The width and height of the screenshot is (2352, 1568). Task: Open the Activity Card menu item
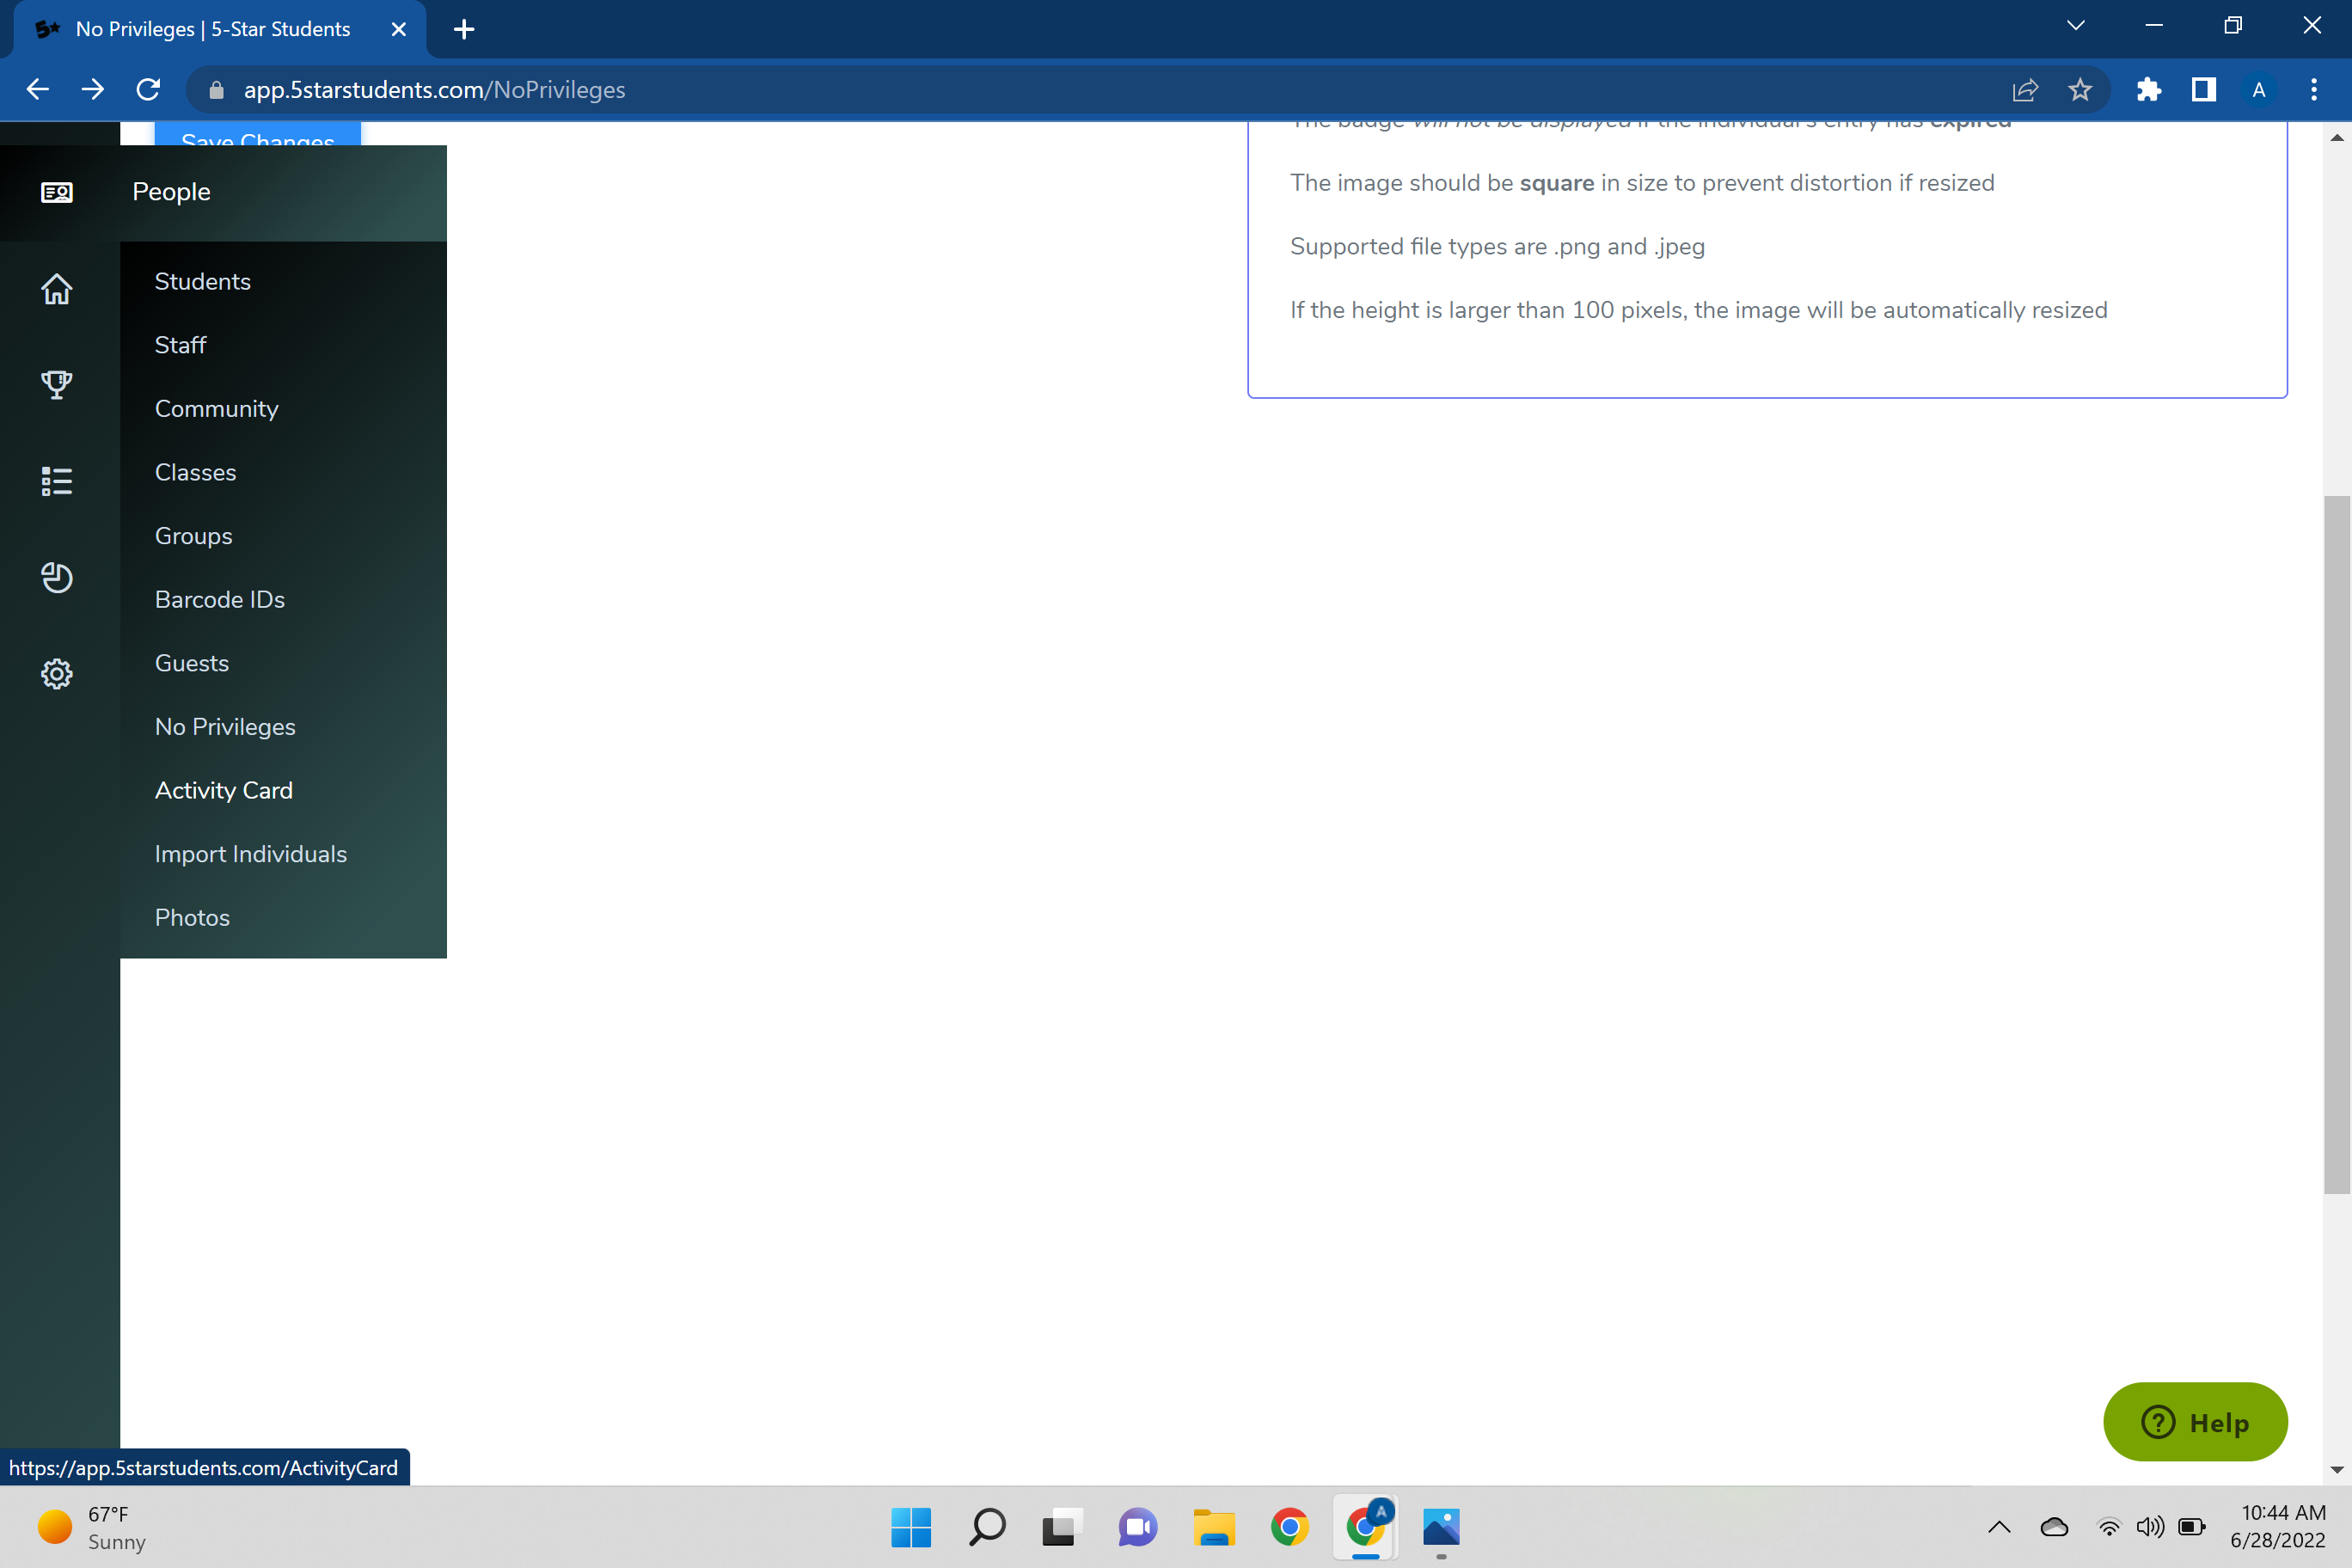[224, 790]
